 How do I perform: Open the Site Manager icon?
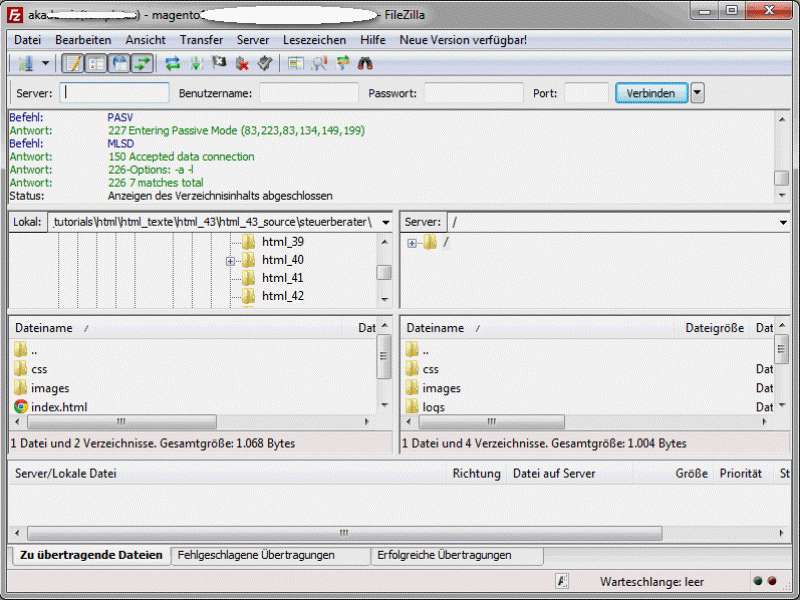point(26,64)
